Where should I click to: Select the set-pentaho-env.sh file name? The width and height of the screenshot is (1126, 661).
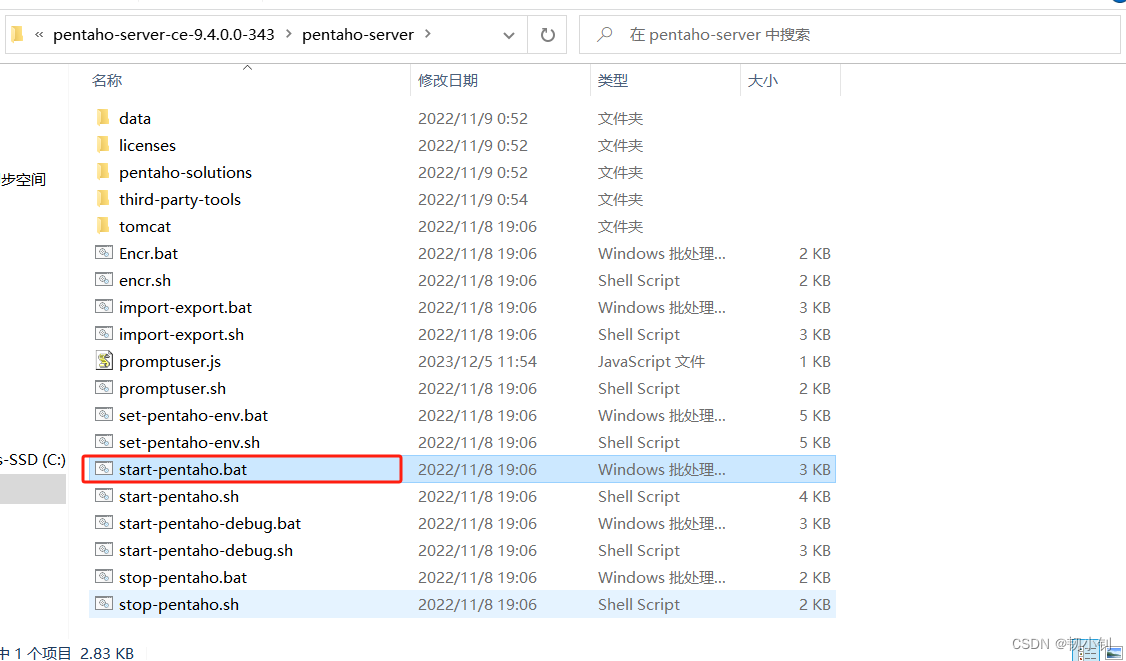[190, 443]
